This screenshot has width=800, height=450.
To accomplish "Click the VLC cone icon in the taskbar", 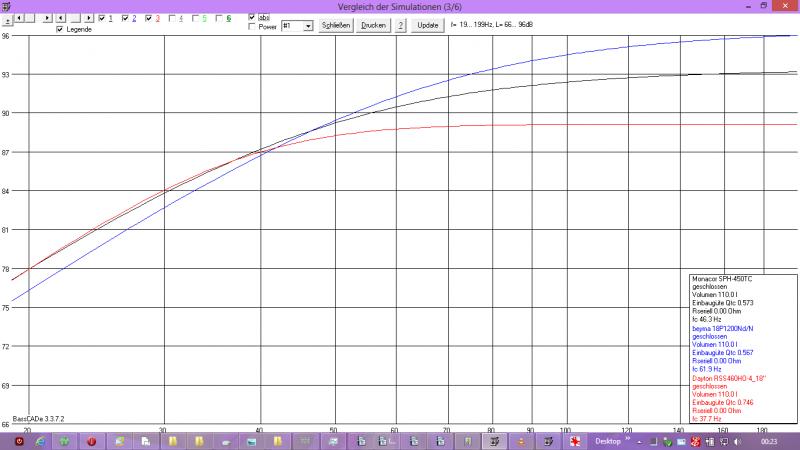I will 521,441.
